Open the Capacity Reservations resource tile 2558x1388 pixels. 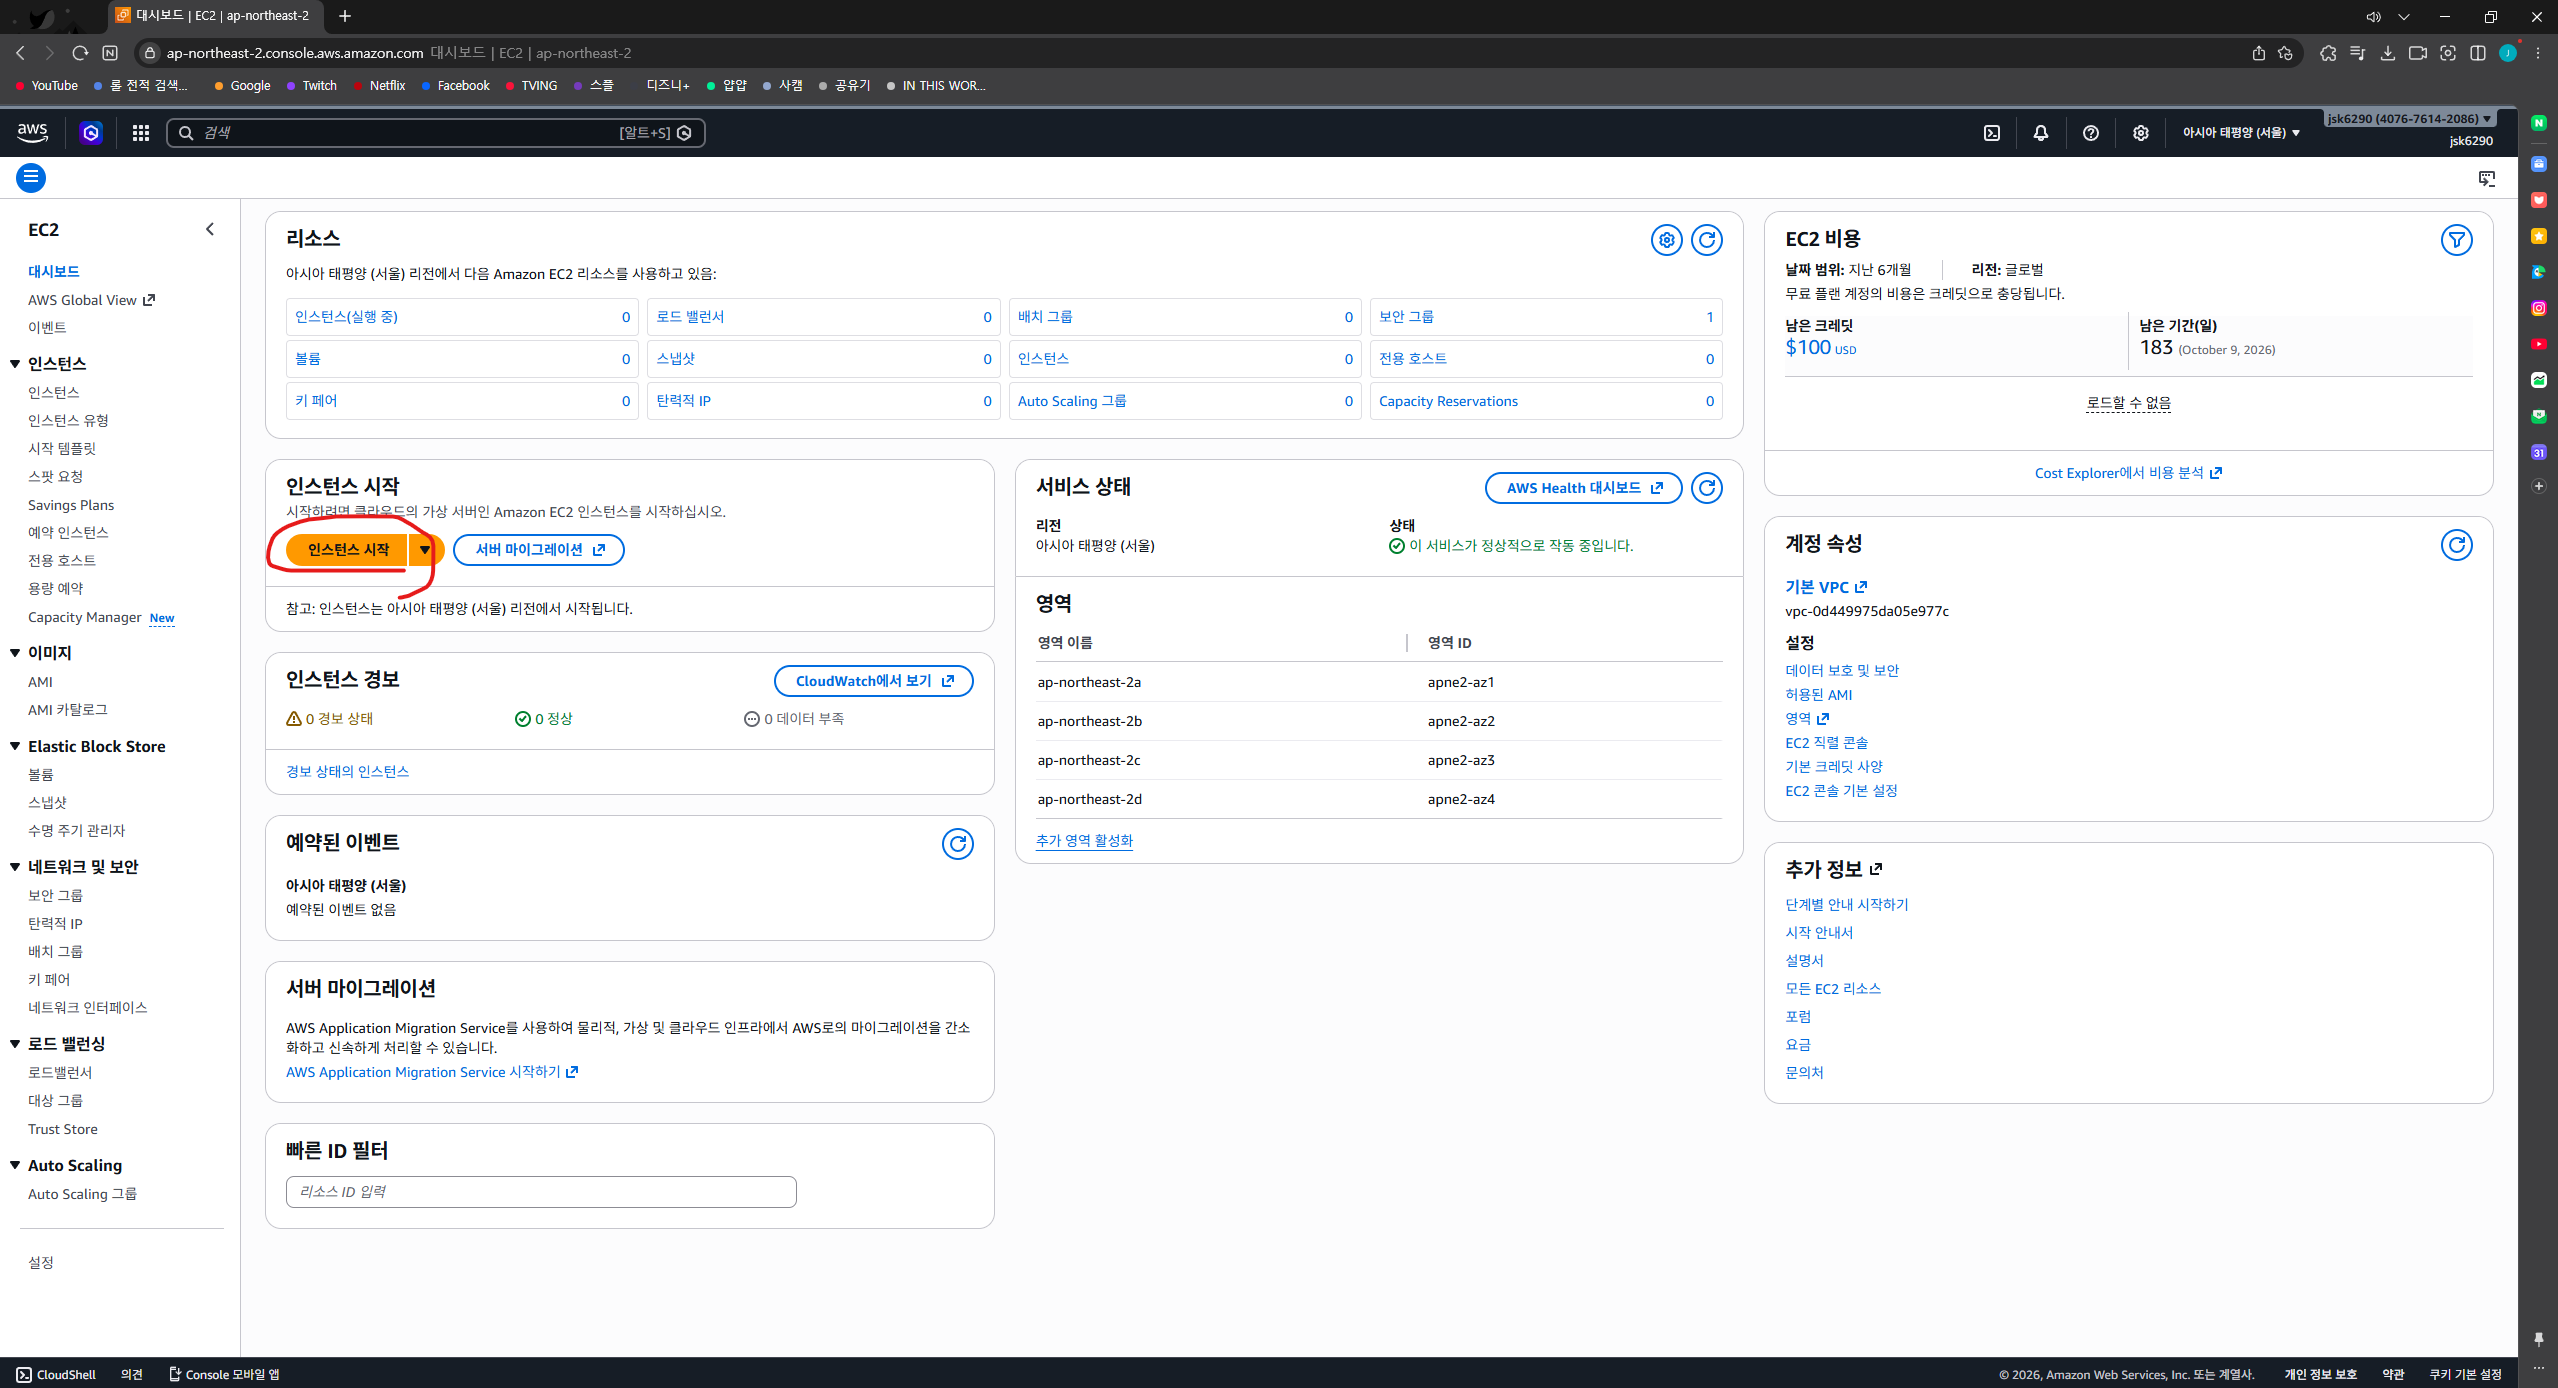pos(1546,401)
